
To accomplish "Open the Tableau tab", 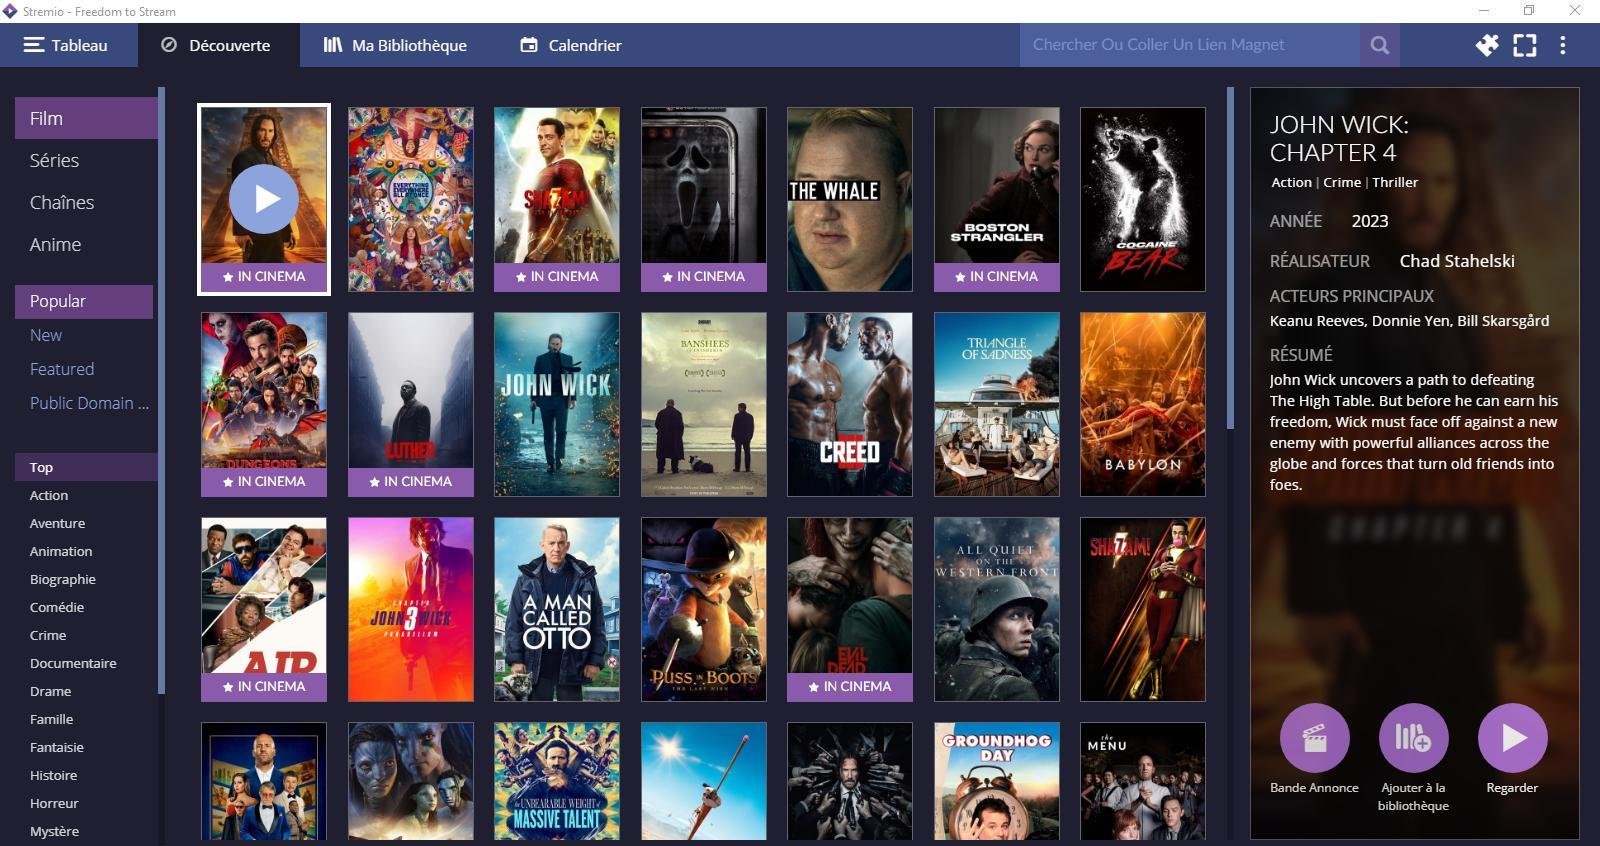I will tap(66, 45).
